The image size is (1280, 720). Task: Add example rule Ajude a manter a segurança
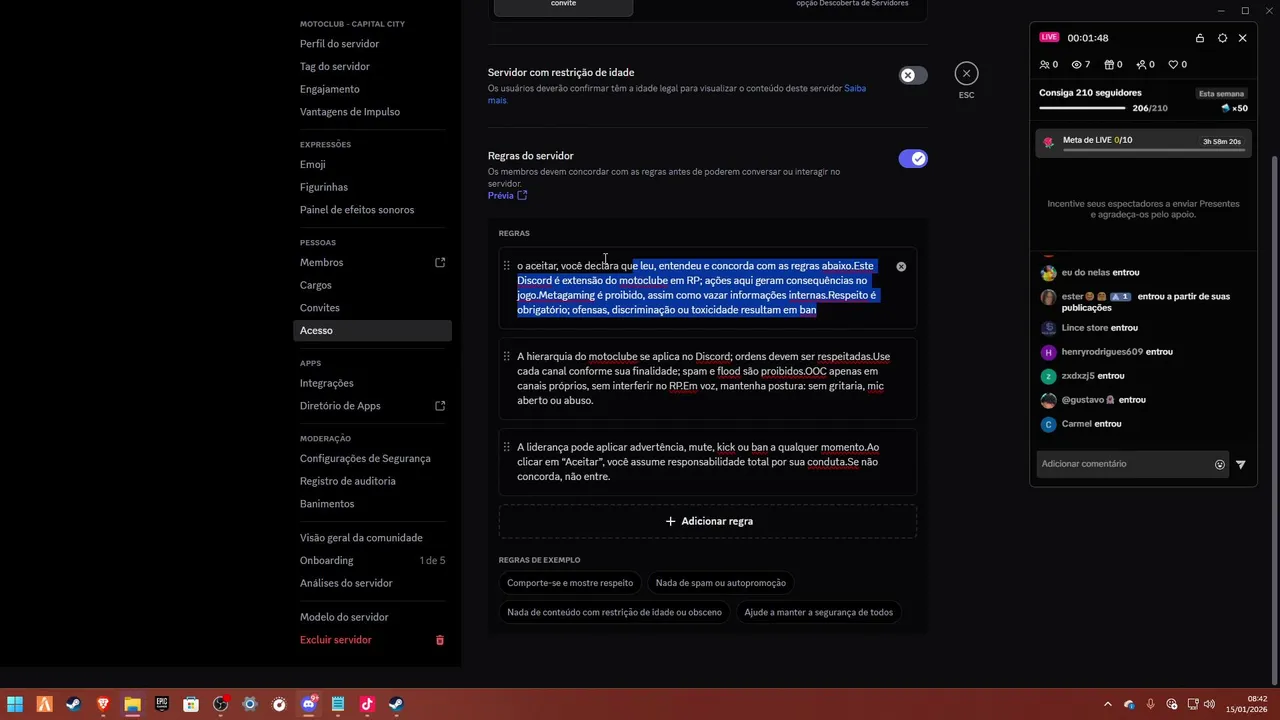coord(818,612)
